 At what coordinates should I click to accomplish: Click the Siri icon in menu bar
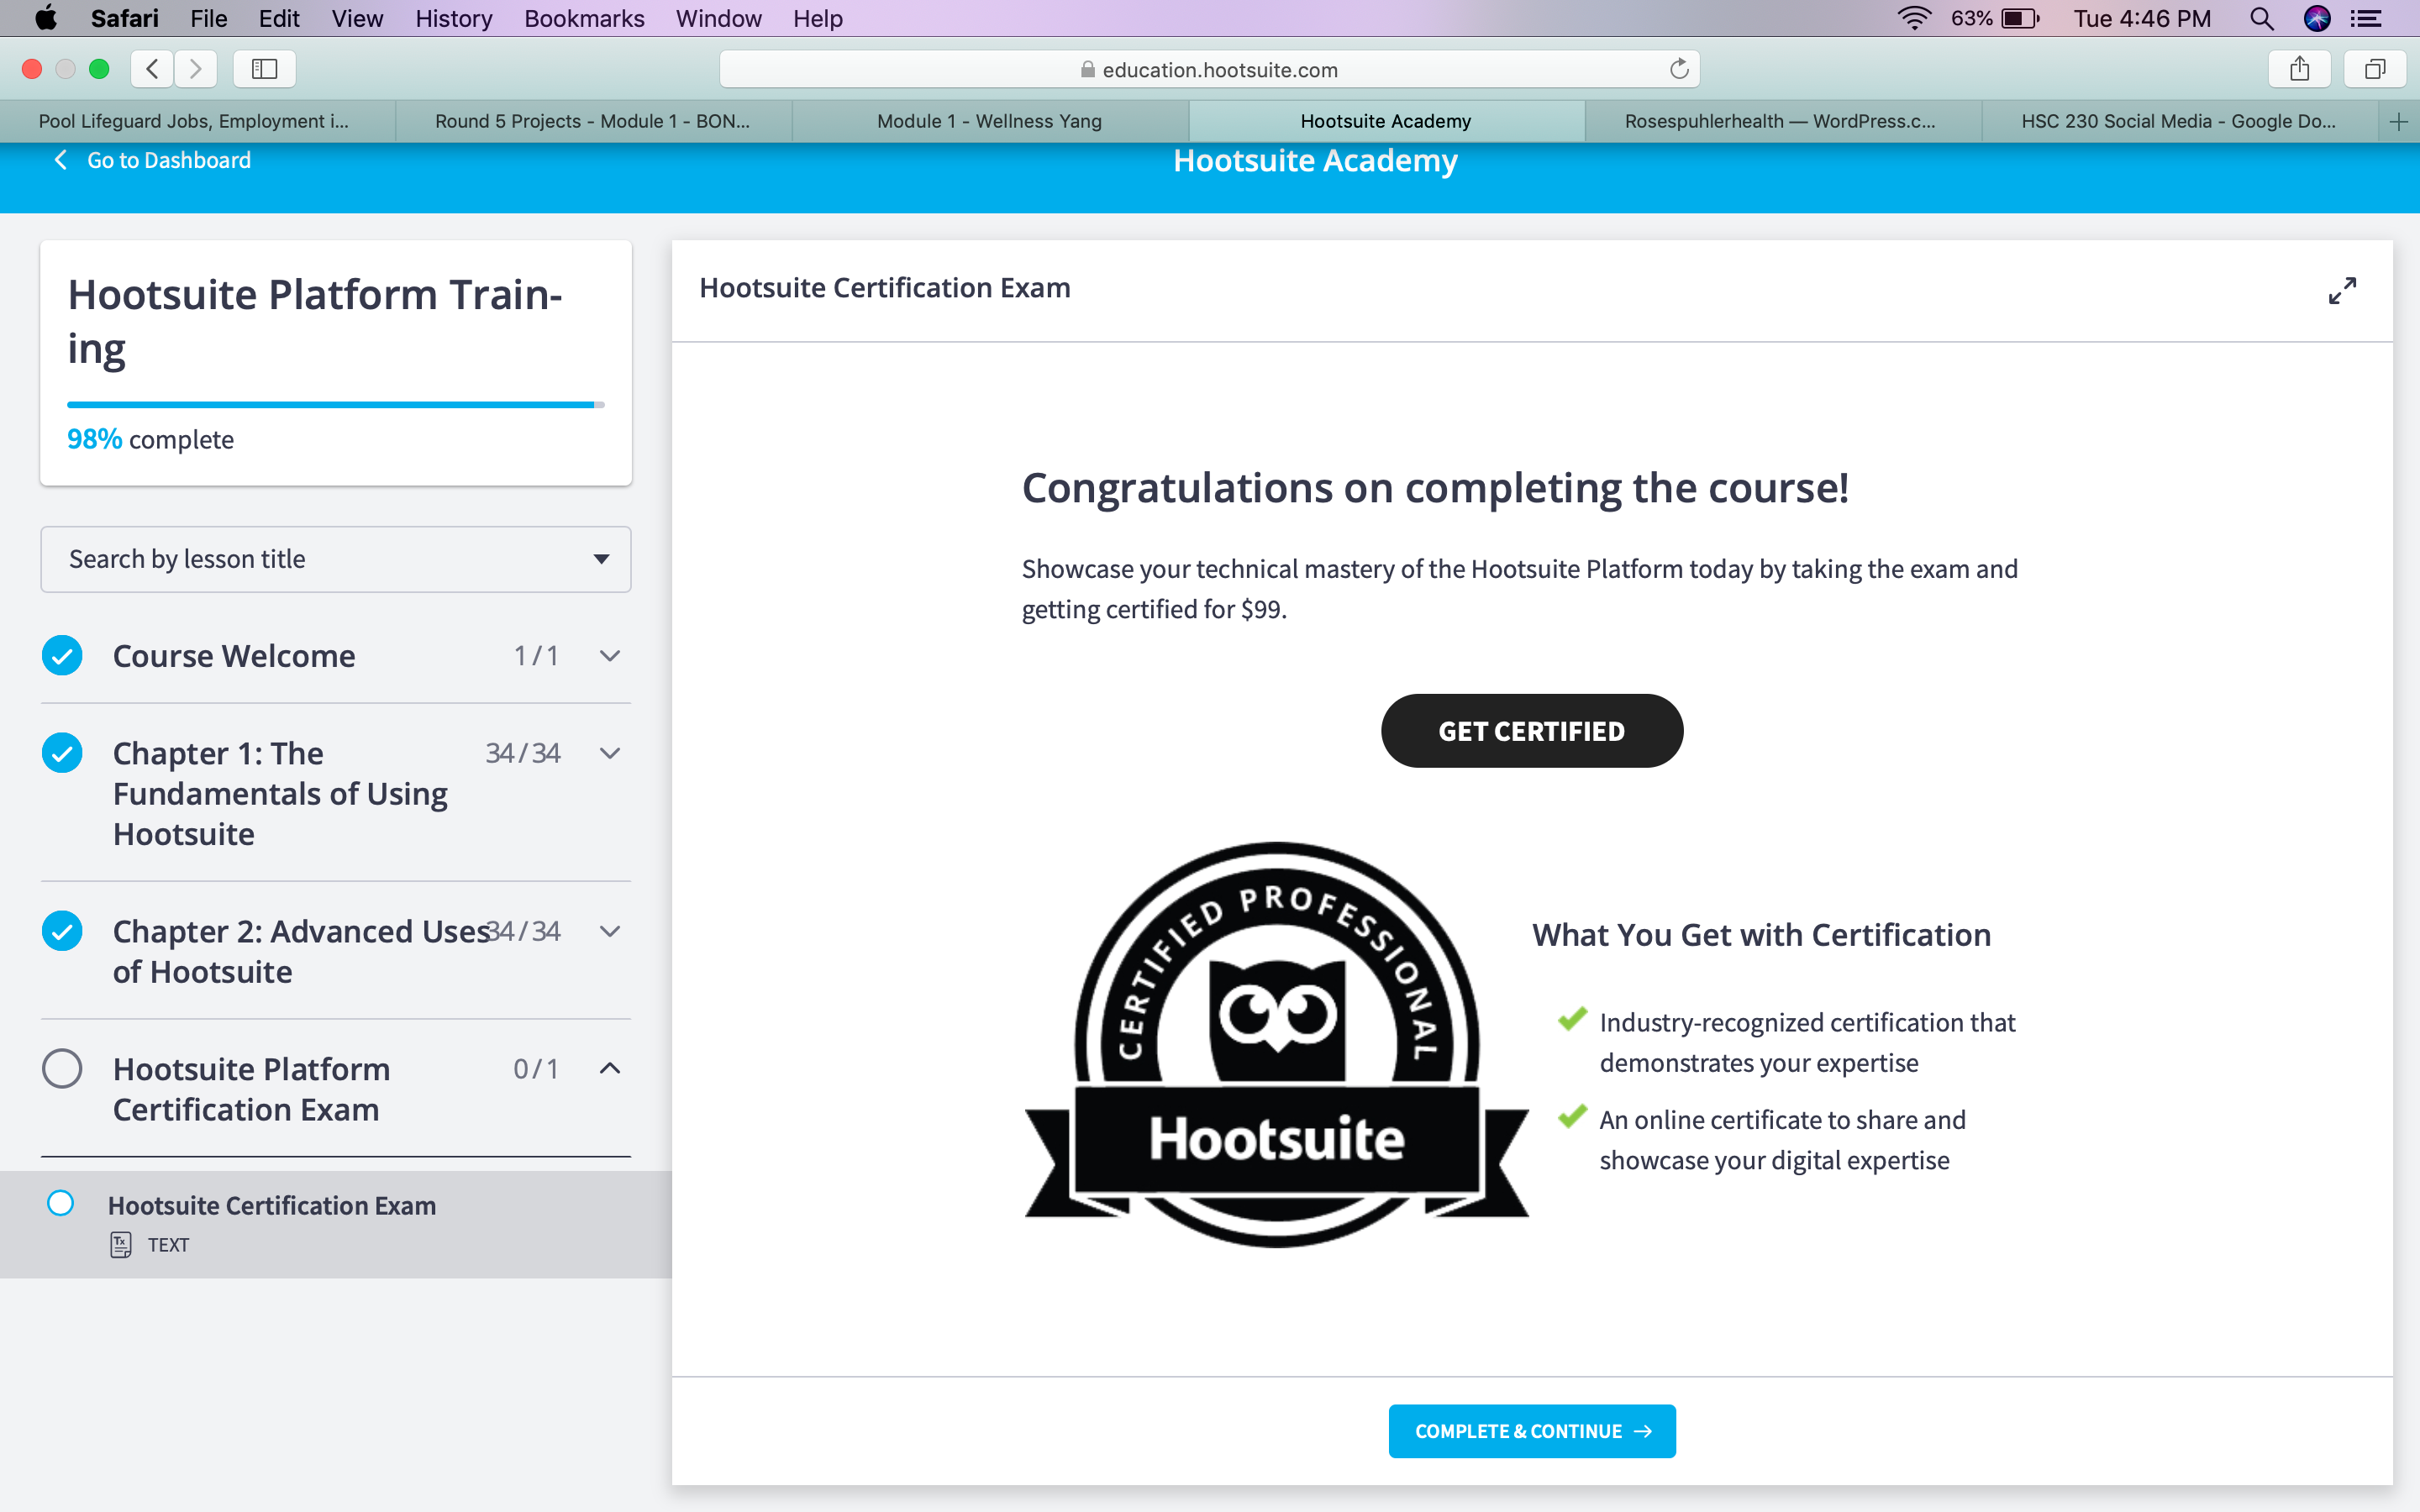[2317, 18]
